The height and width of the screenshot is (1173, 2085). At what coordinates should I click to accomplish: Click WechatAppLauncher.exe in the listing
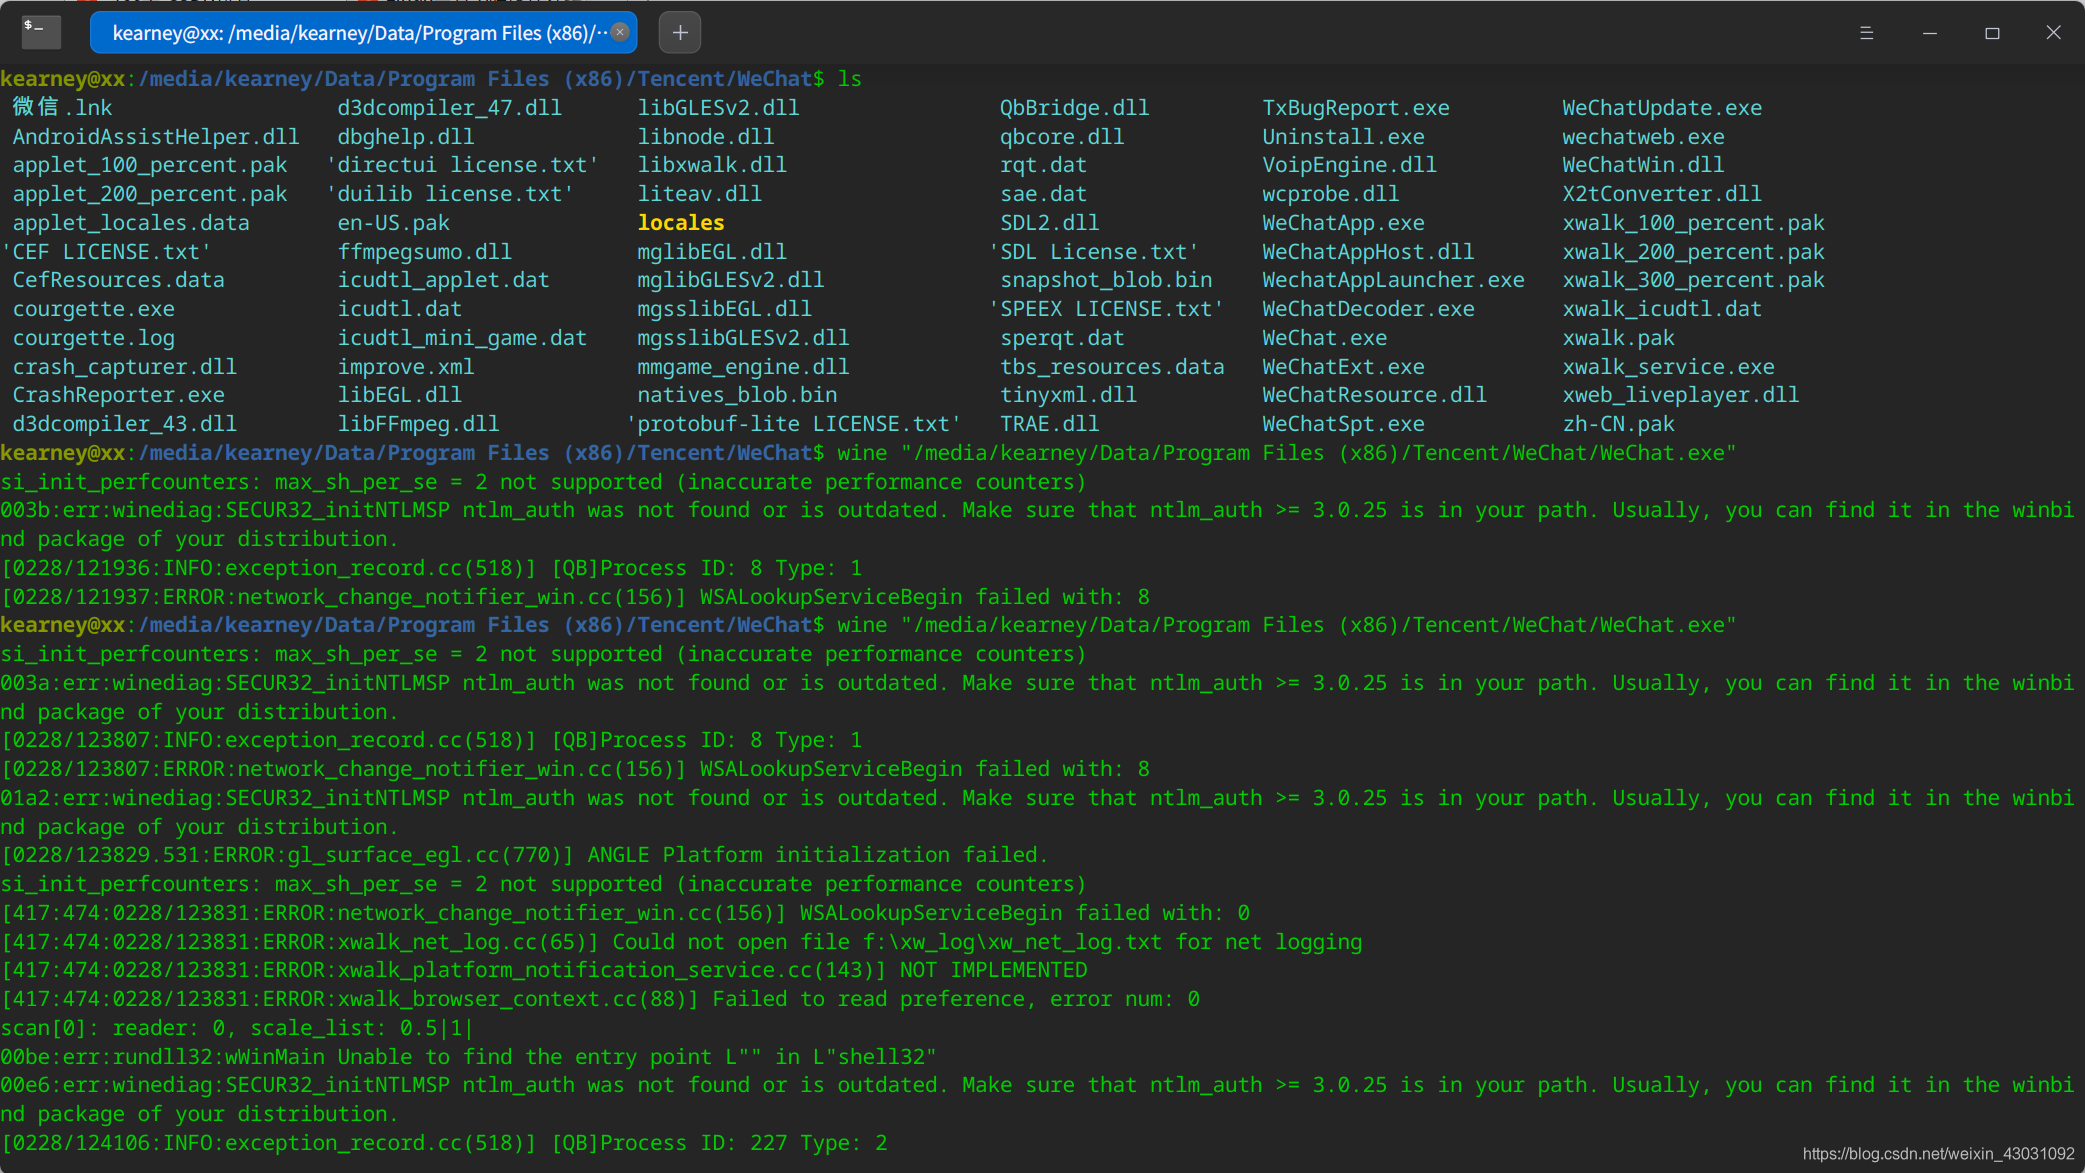(1393, 280)
